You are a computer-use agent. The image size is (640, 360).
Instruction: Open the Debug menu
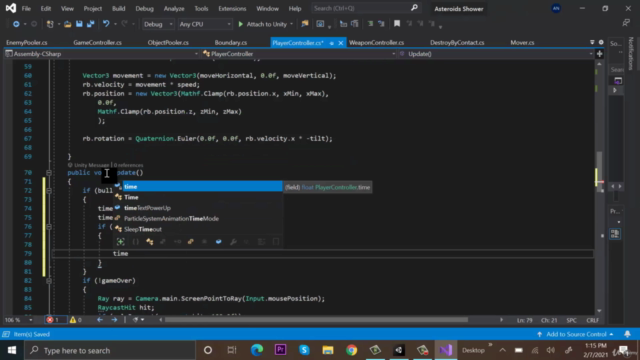pos(144,8)
